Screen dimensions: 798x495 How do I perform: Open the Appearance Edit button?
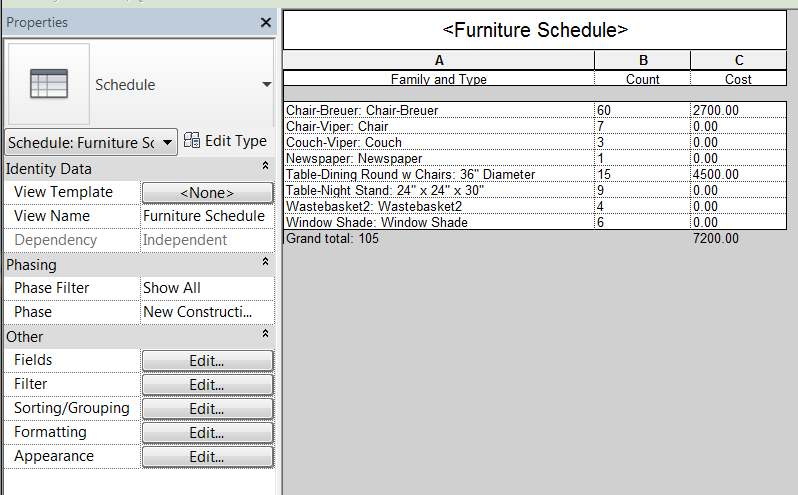pyautogui.click(x=207, y=456)
